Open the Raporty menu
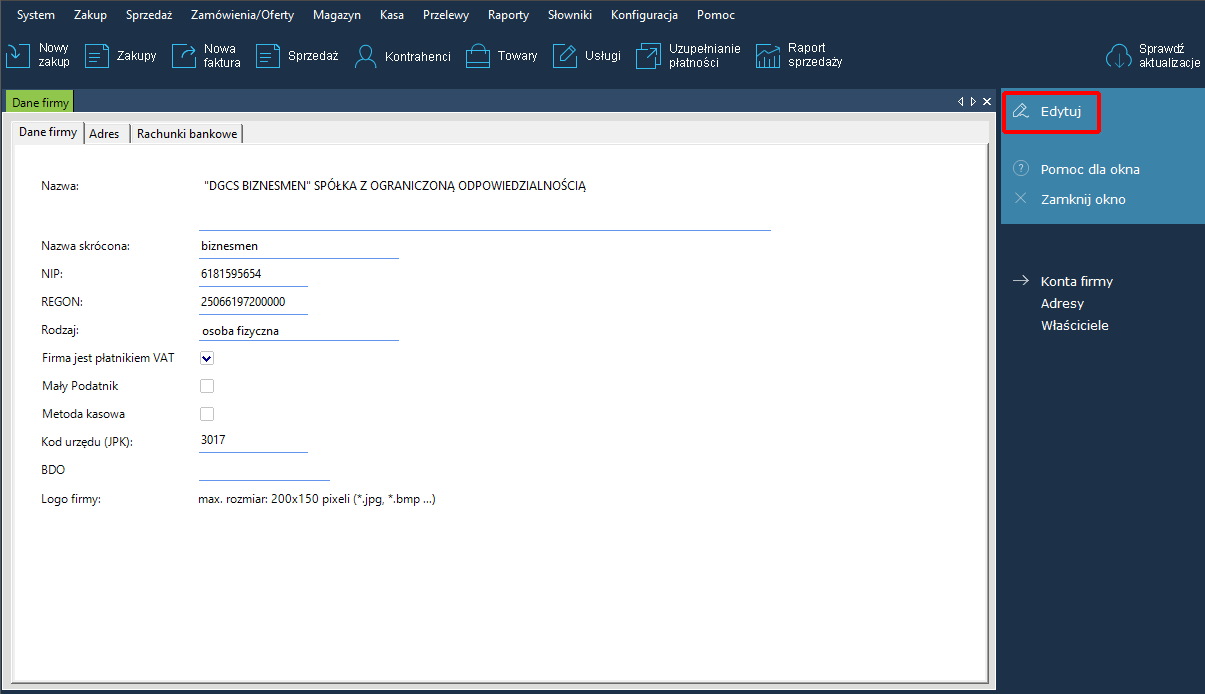This screenshot has height=694, width=1205. (508, 15)
